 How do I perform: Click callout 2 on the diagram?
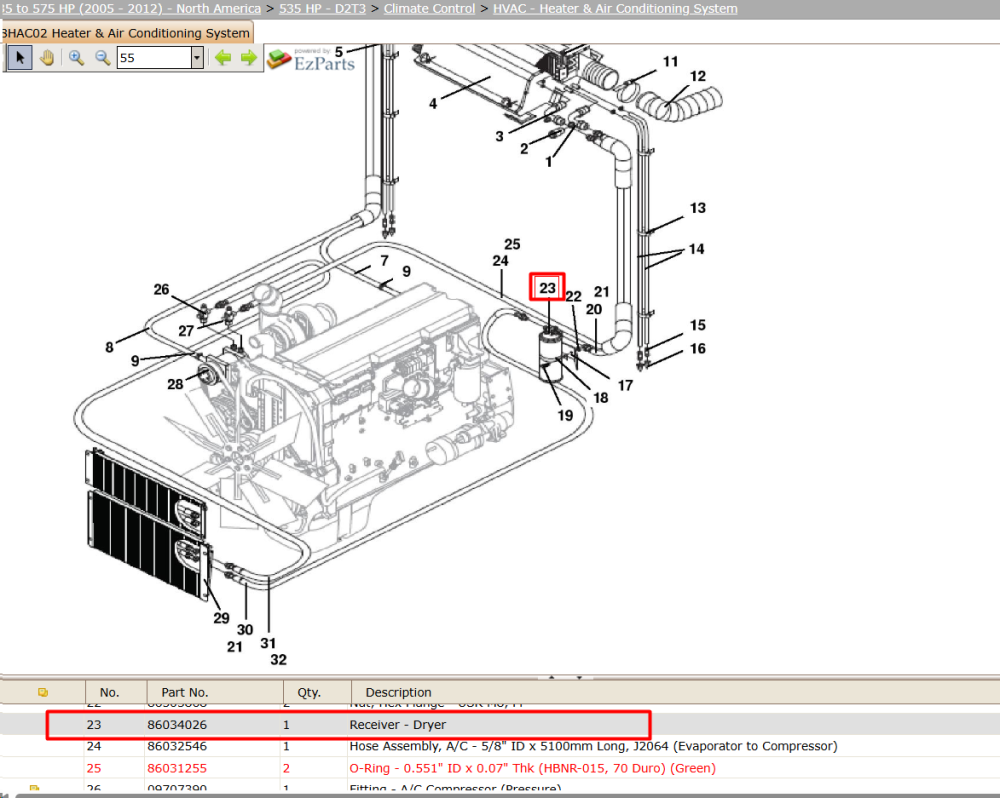524,149
